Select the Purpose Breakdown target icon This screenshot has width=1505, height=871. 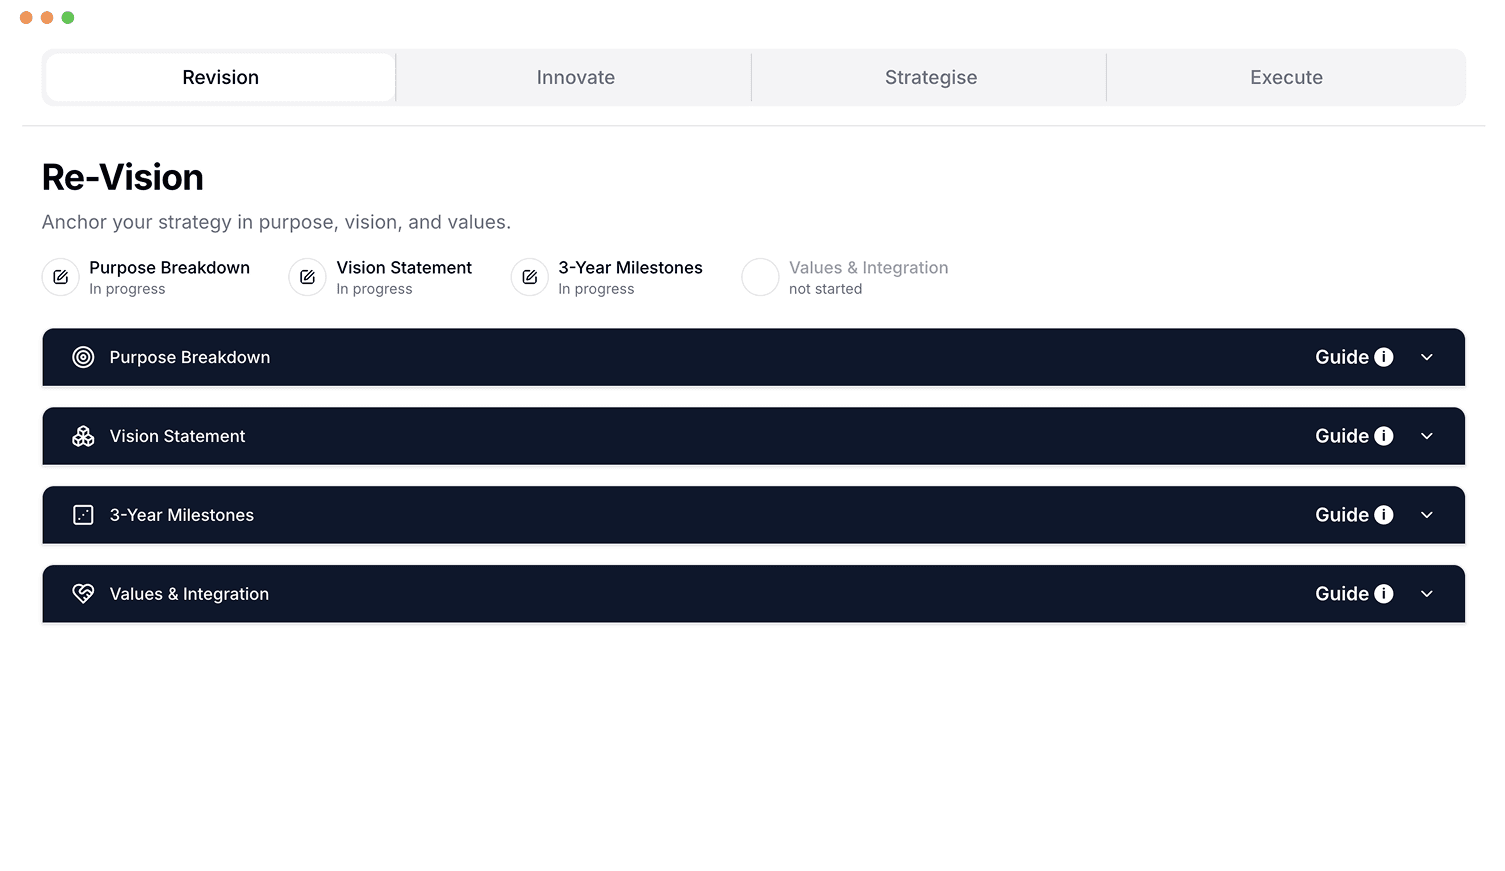coord(83,357)
